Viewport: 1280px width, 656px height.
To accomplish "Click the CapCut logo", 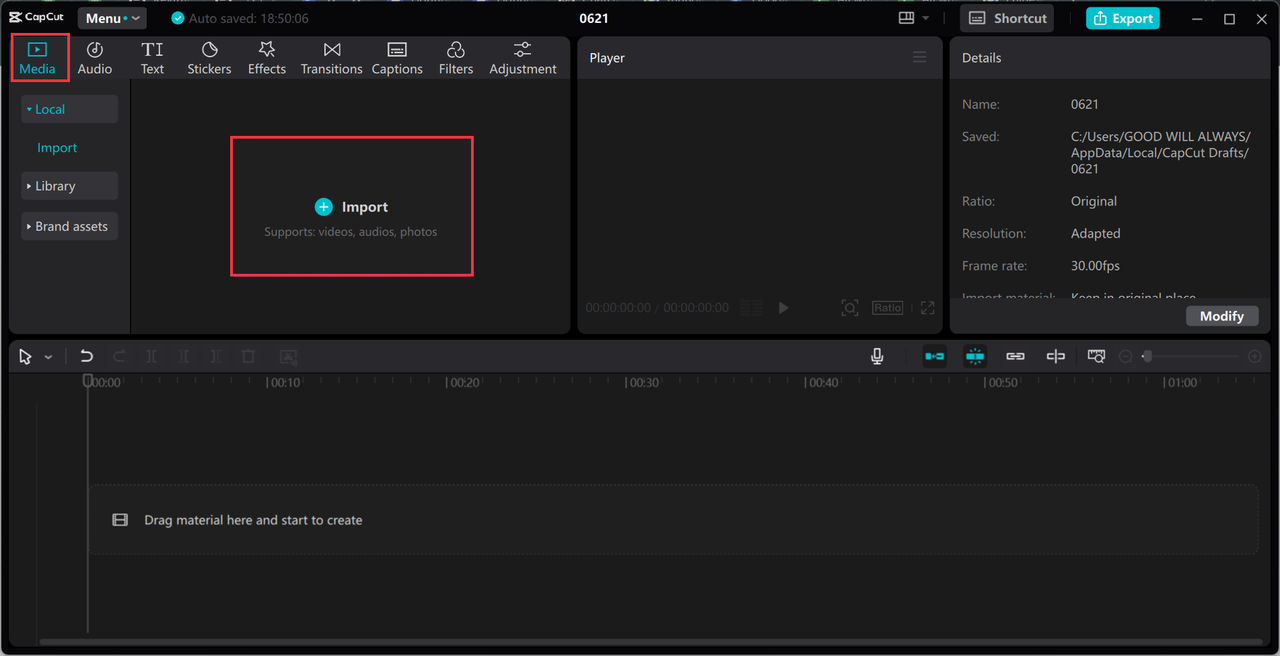I will tap(37, 18).
